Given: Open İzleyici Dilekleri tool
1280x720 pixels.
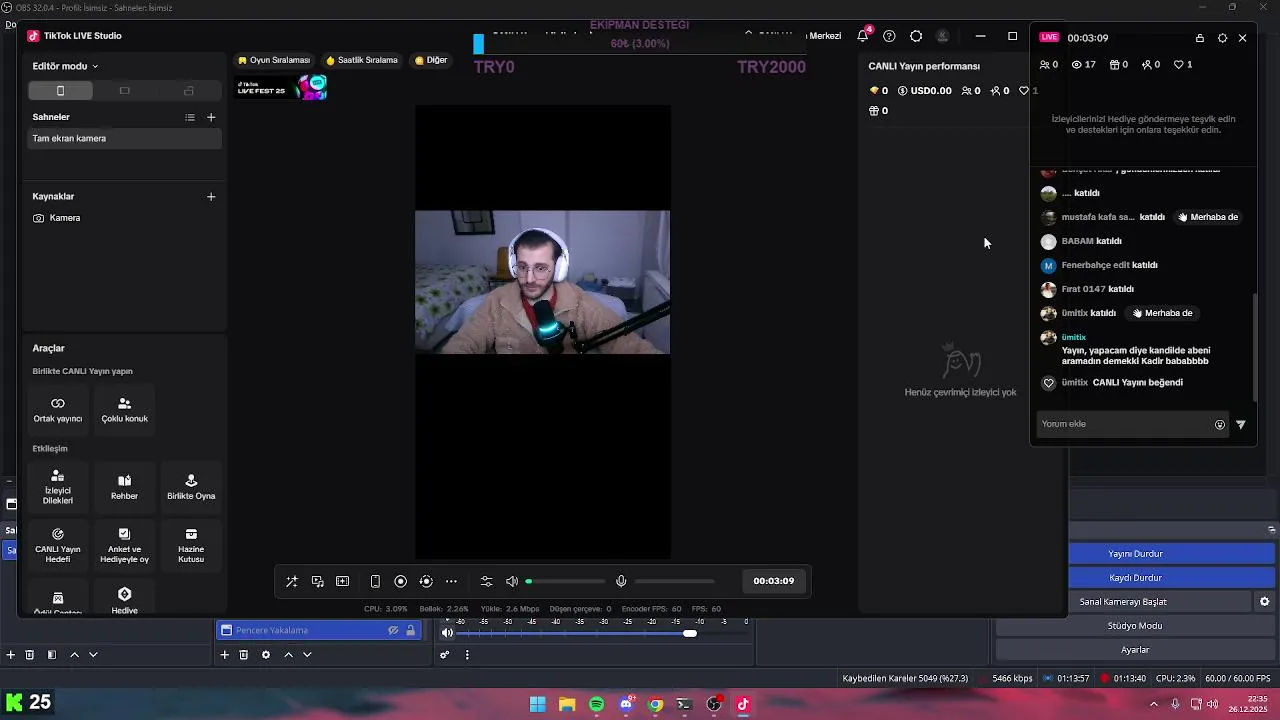Looking at the screenshot, I should [x=58, y=487].
